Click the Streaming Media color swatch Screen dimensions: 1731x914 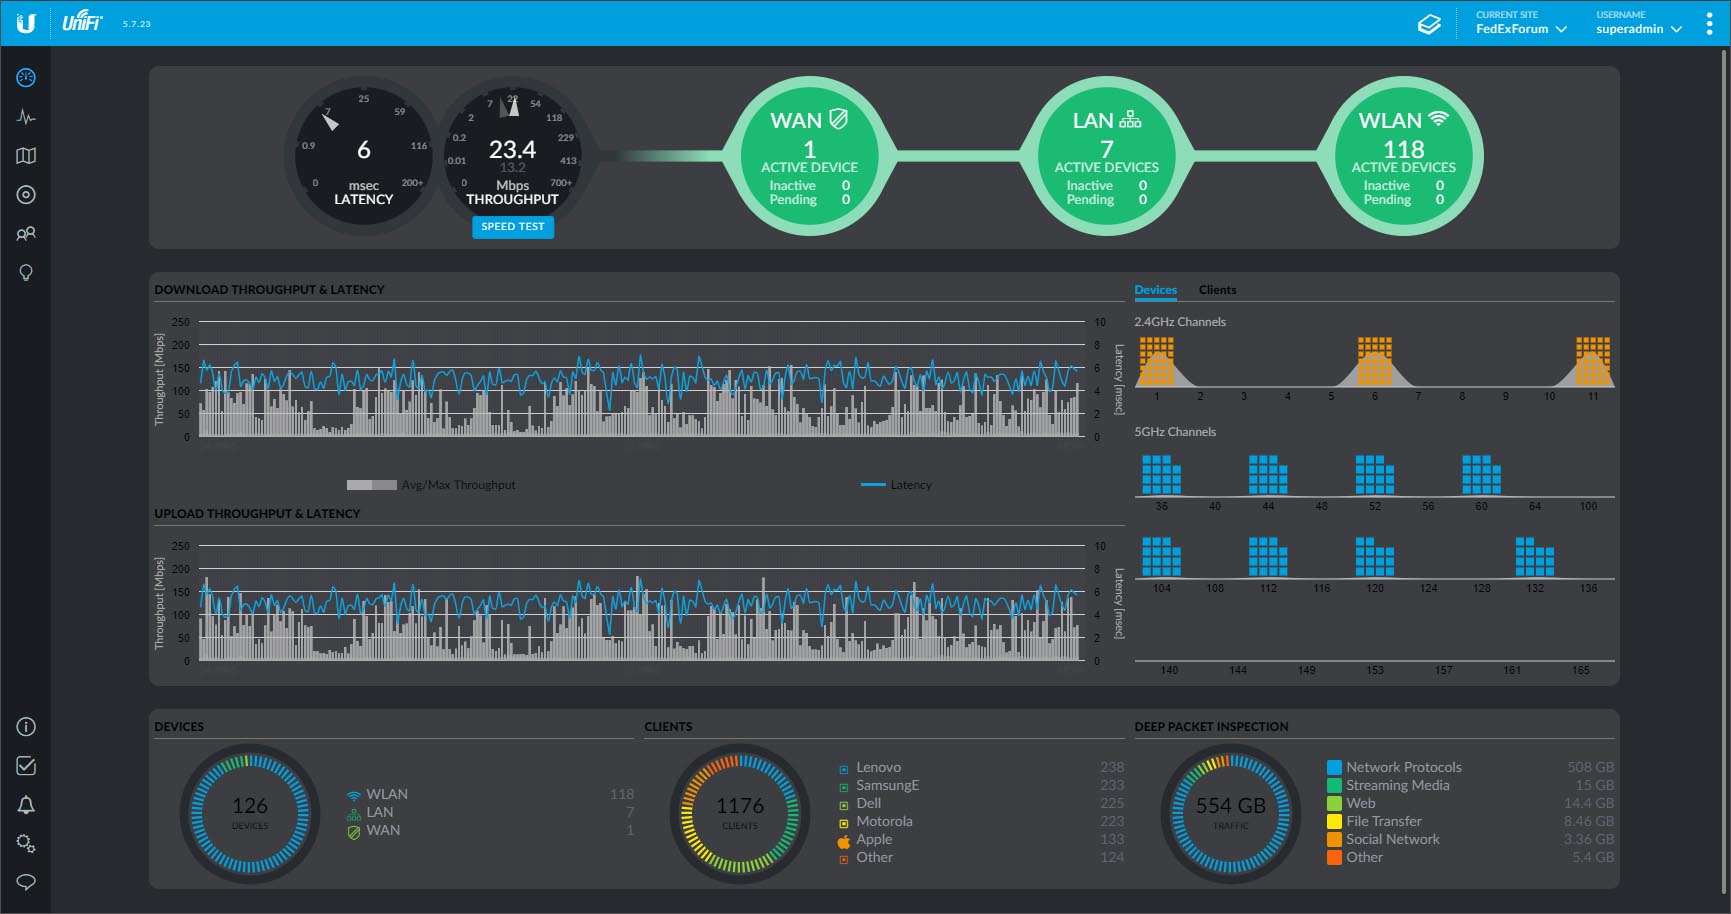click(1334, 785)
